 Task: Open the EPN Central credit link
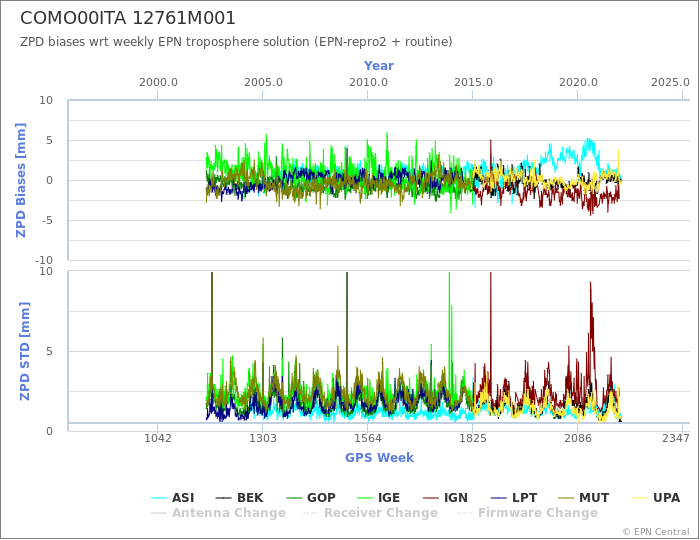656,532
